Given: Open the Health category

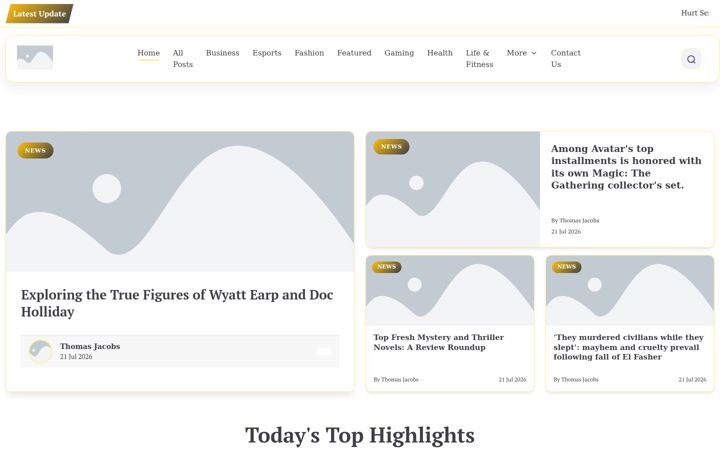Looking at the screenshot, I should pyautogui.click(x=440, y=53).
